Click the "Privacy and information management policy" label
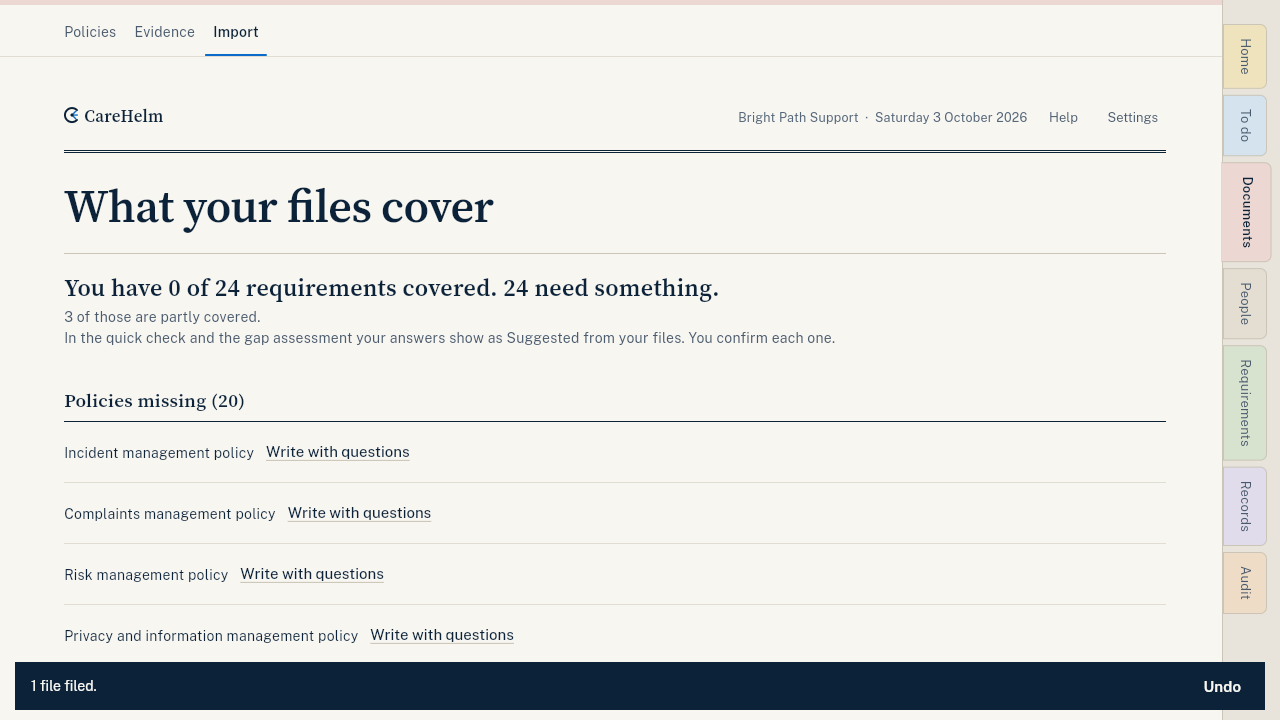 (211, 636)
